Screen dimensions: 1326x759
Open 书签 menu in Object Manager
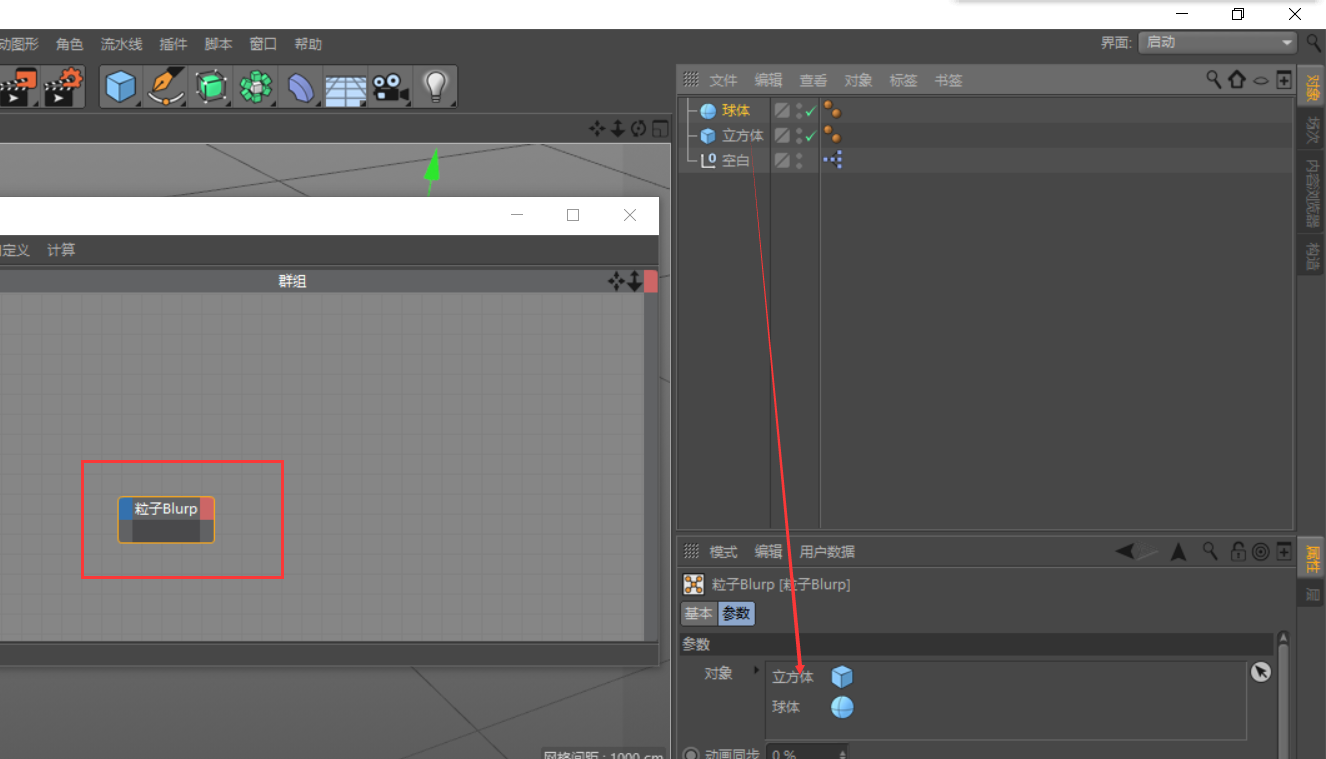point(948,80)
